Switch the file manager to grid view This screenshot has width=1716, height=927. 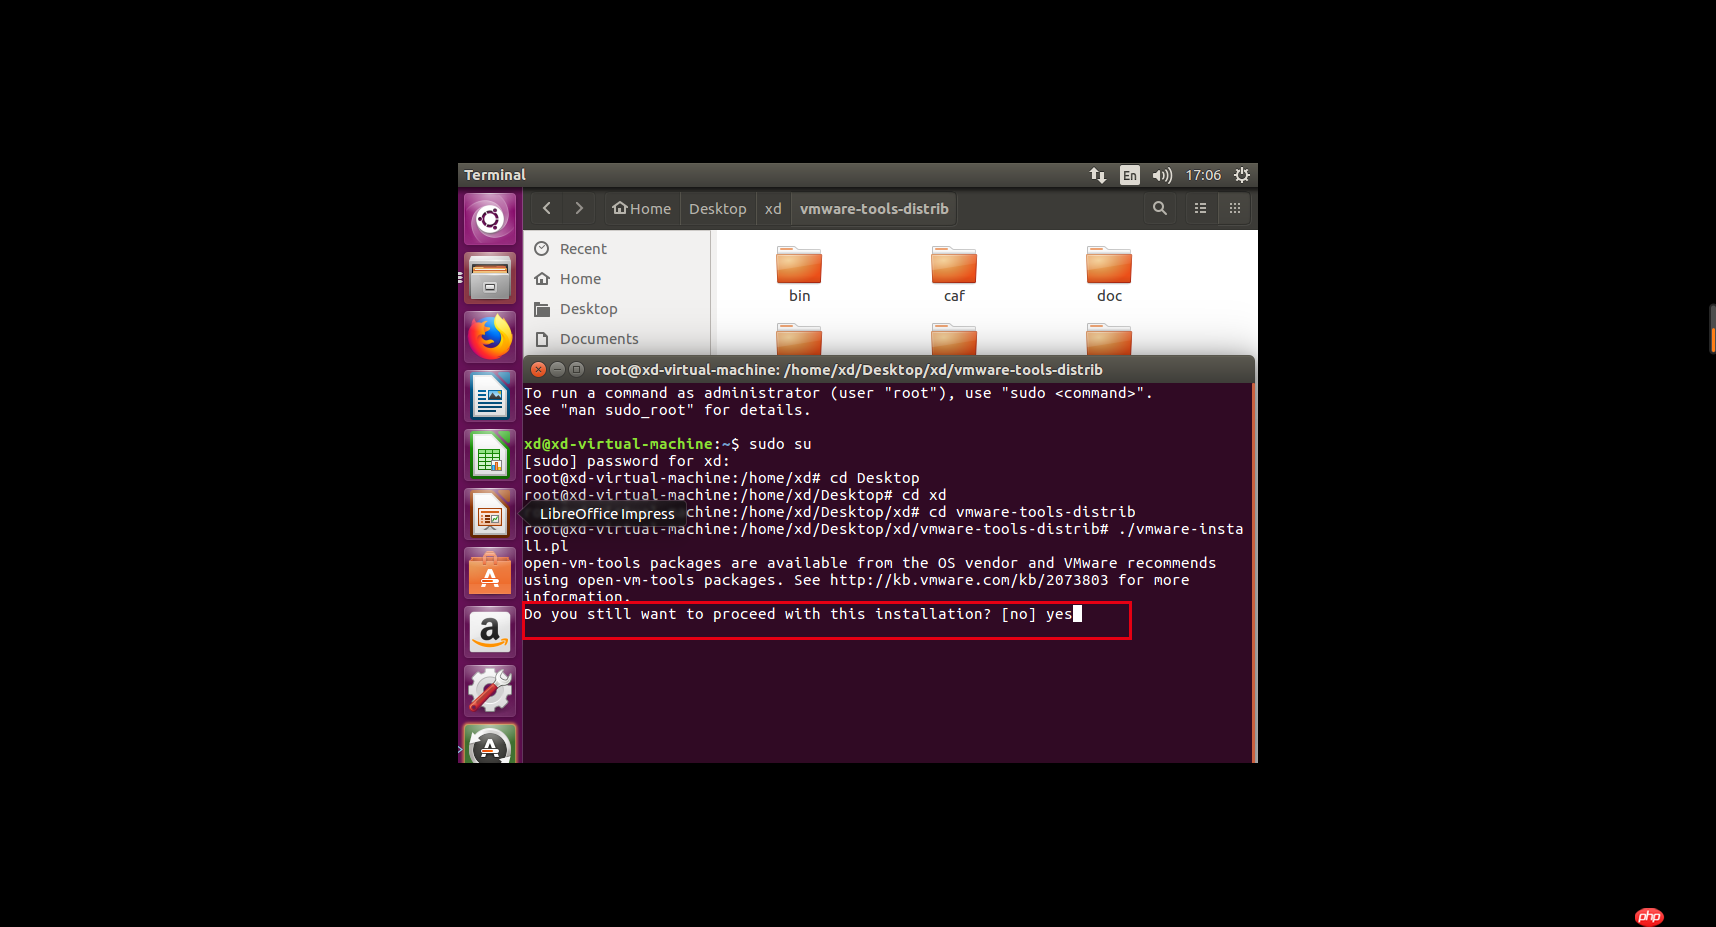tap(1234, 208)
